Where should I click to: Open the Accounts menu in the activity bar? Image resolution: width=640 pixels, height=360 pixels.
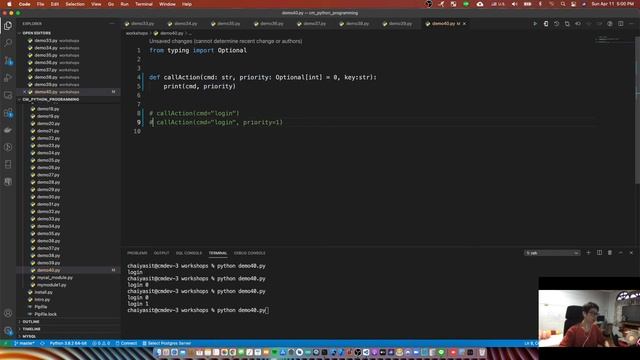pos(8,313)
